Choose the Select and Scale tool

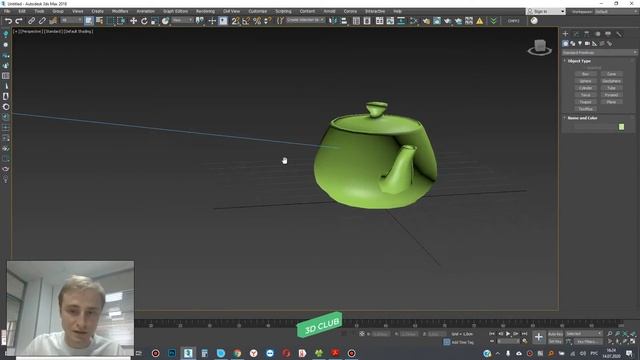pyautogui.click(x=155, y=21)
